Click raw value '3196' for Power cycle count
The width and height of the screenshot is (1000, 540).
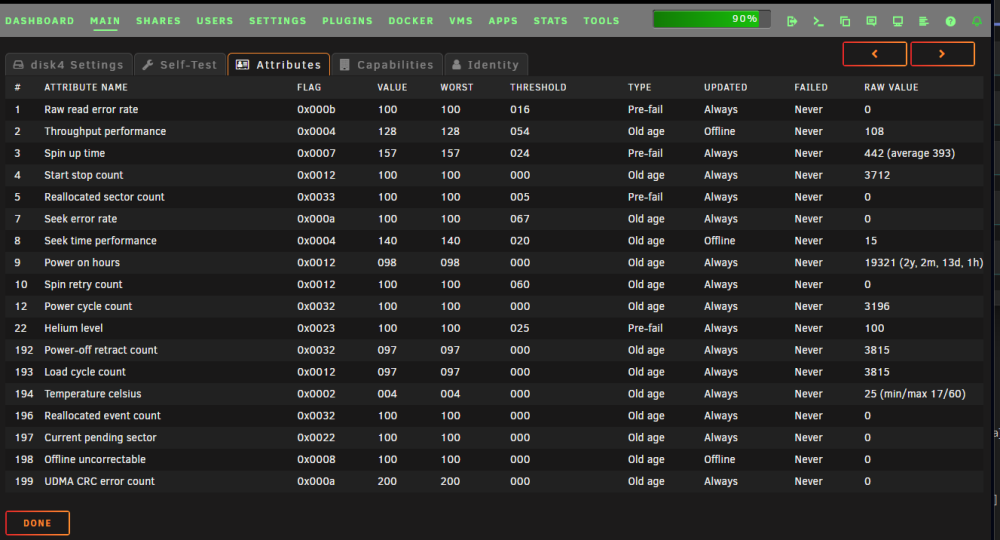coord(877,307)
